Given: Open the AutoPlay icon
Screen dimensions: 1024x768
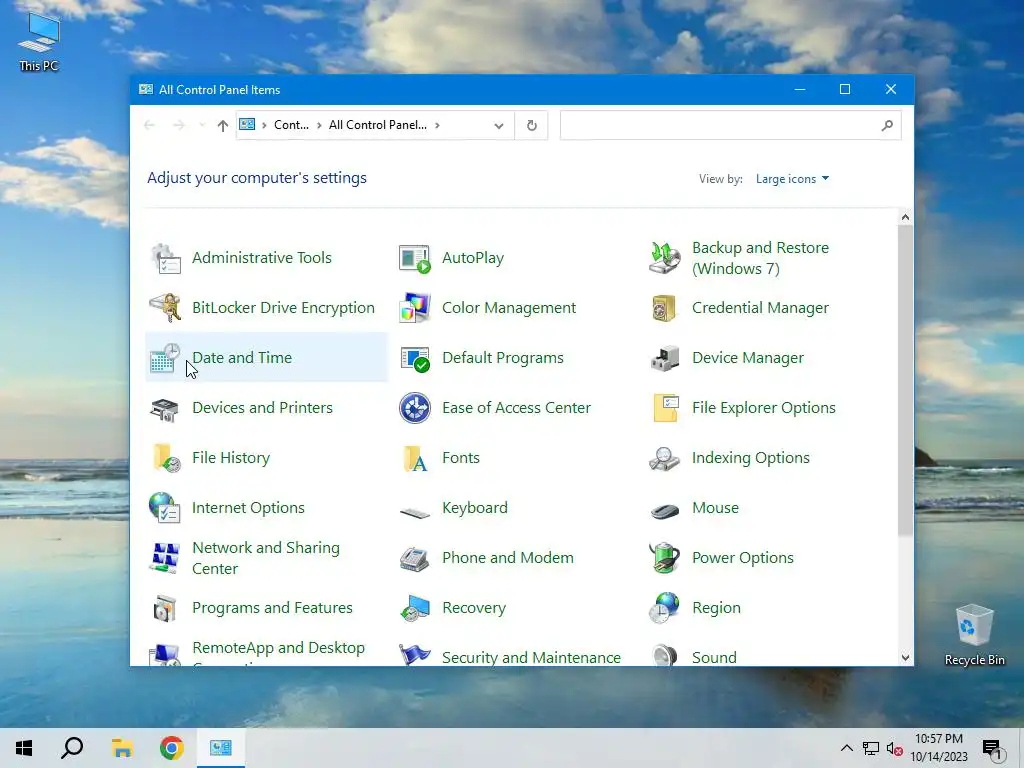Looking at the screenshot, I should click(415, 258).
